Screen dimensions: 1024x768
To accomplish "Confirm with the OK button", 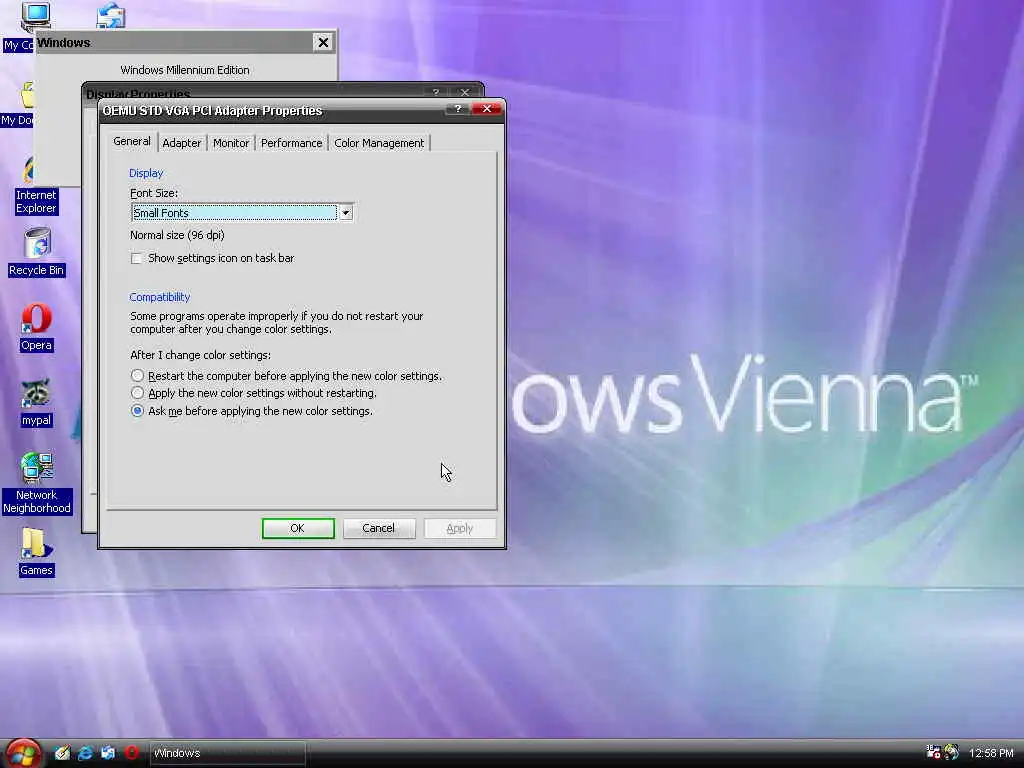I will click(x=298, y=528).
